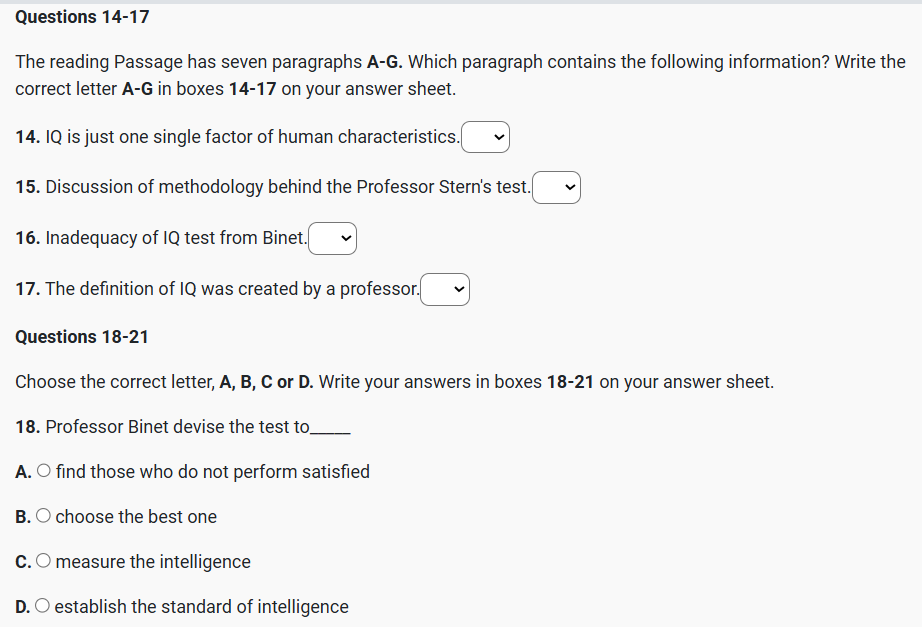This screenshot has height=627, width=922.
Task: Pick the radio circle for option D
Action: pyautogui.click(x=43, y=607)
